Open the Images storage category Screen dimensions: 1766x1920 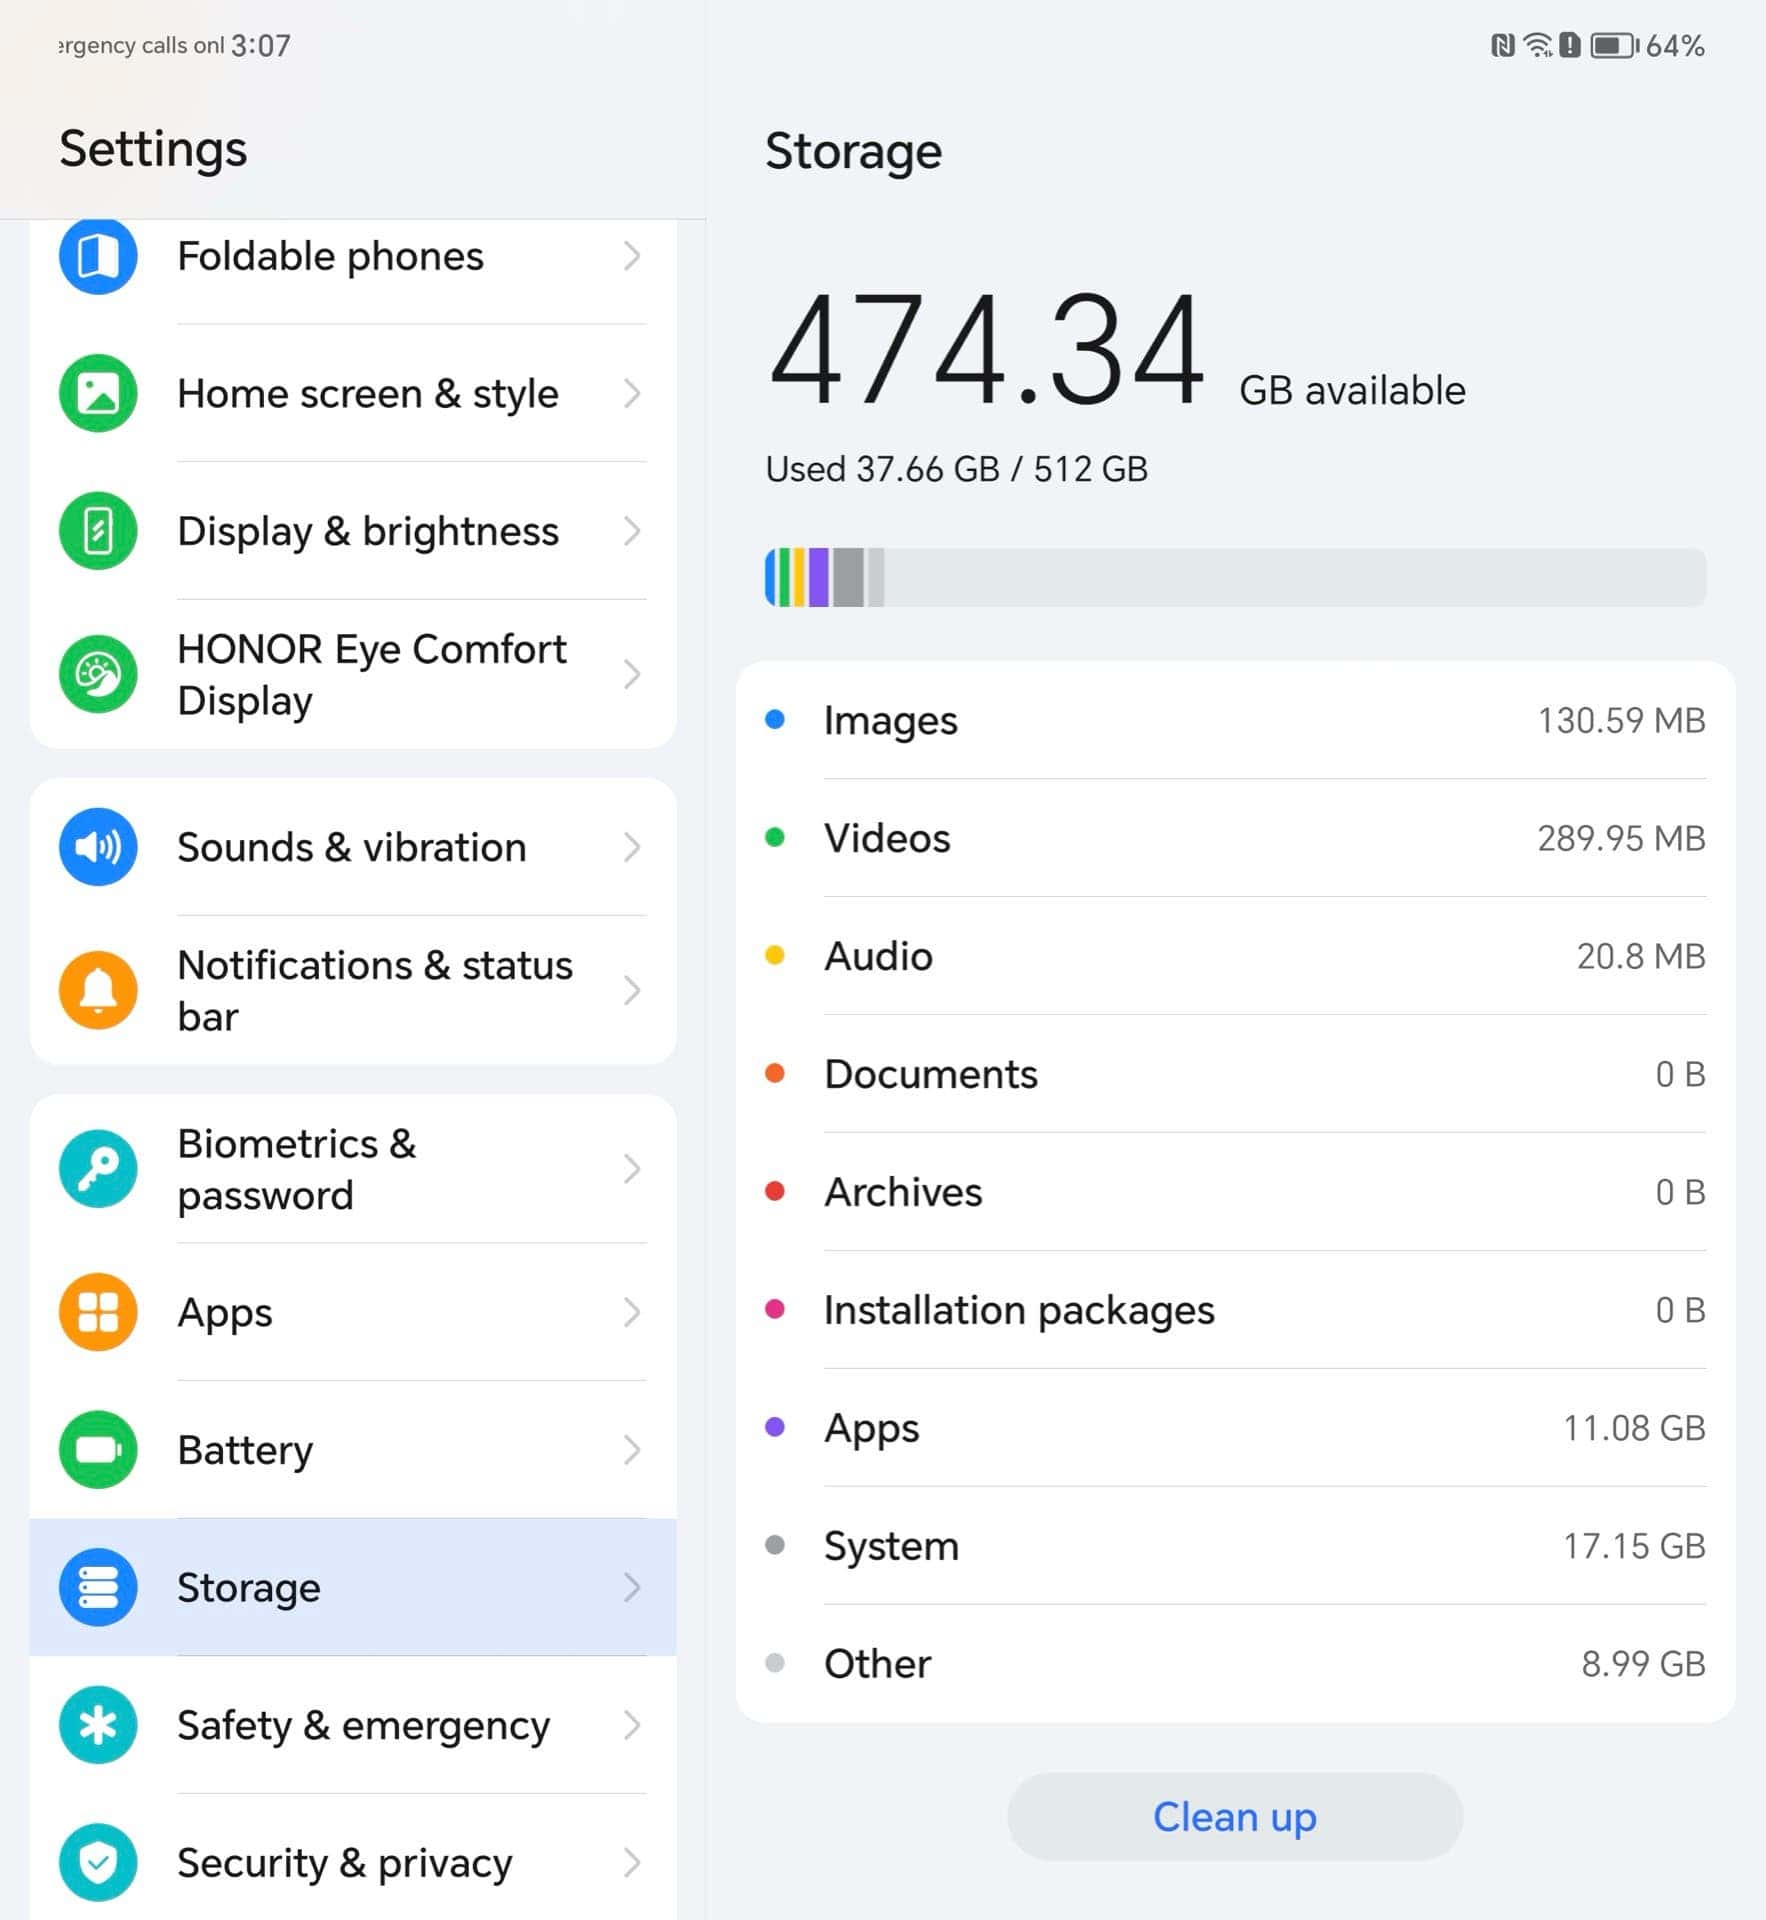point(1235,720)
